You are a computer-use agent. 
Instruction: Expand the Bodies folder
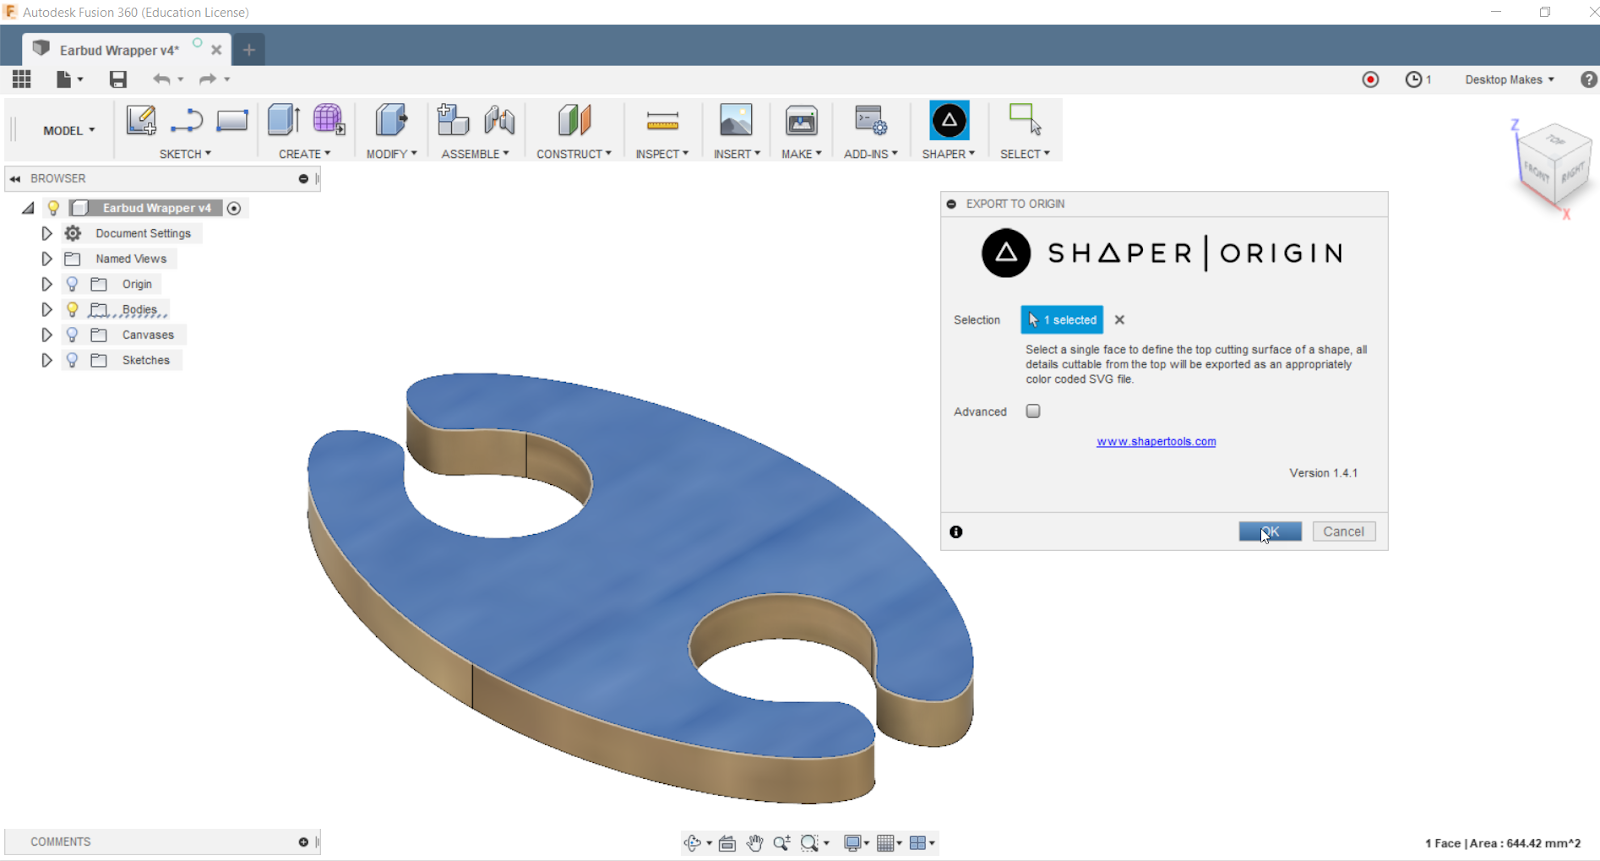(x=46, y=309)
